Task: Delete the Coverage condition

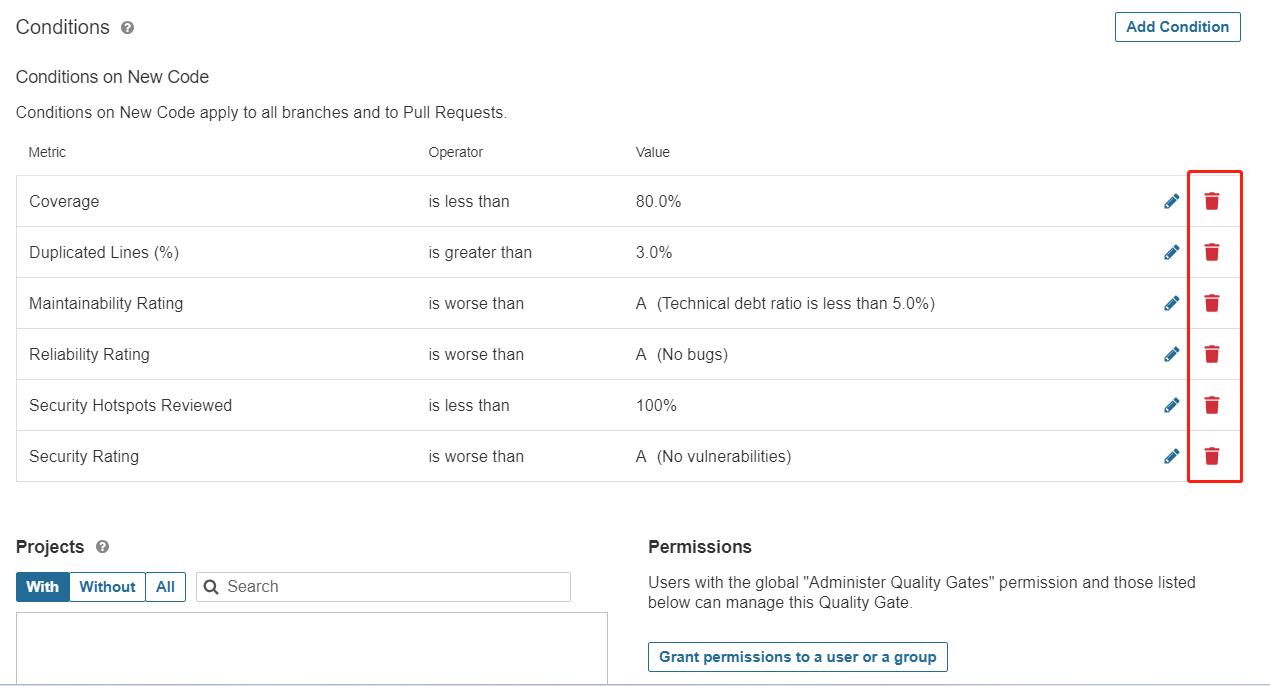Action: tap(1212, 201)
